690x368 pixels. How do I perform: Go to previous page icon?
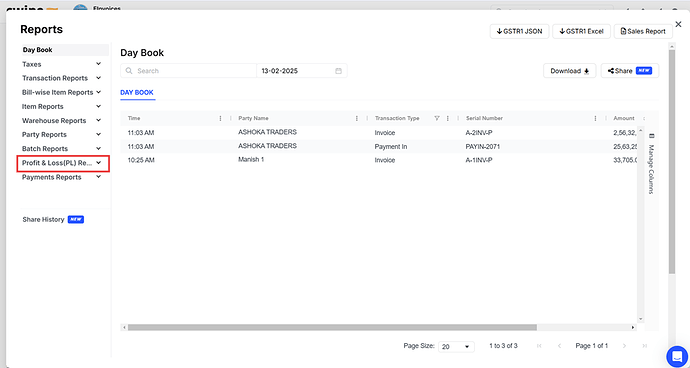pos(559,346)
